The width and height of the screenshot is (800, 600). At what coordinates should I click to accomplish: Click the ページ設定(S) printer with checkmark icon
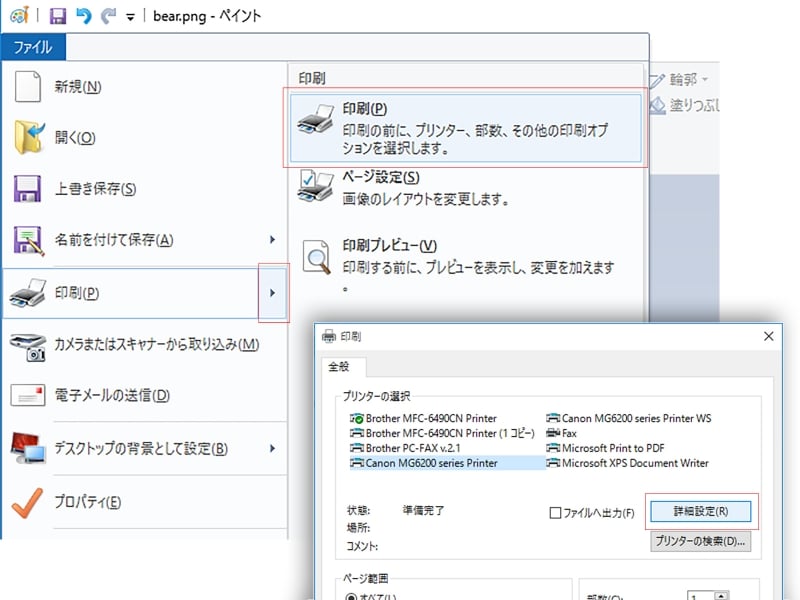(x=316, y=187)
